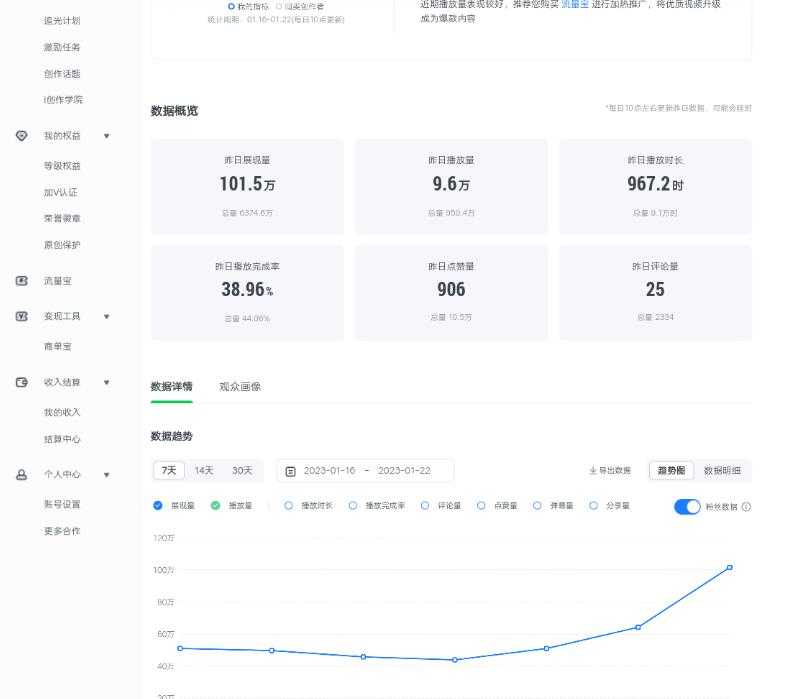Screen dimensions: 795x699
Task: Collapse the 变现工具 section arrow
Action: (106, 316)
